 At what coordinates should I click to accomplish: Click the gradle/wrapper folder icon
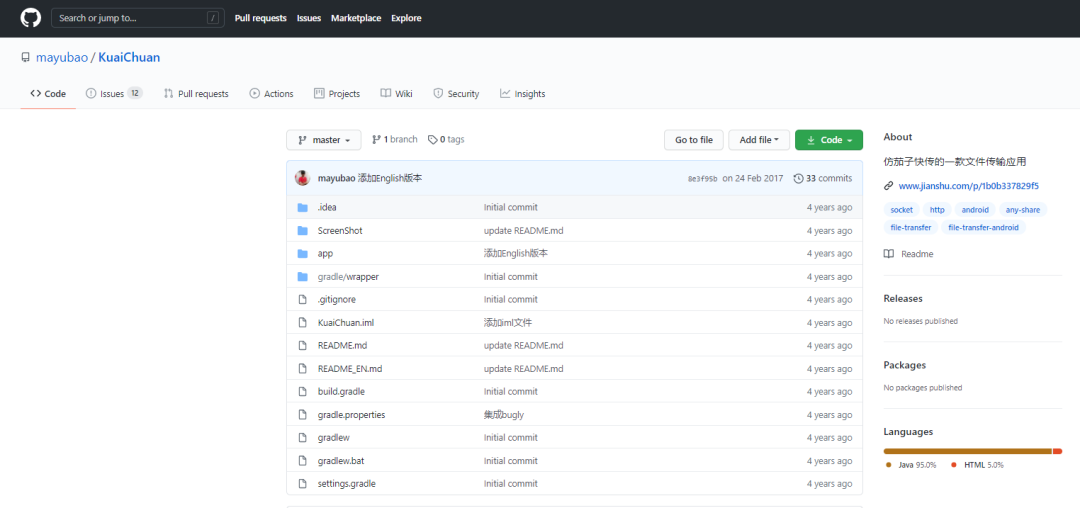pyautogui.click(x=302, y=277)
